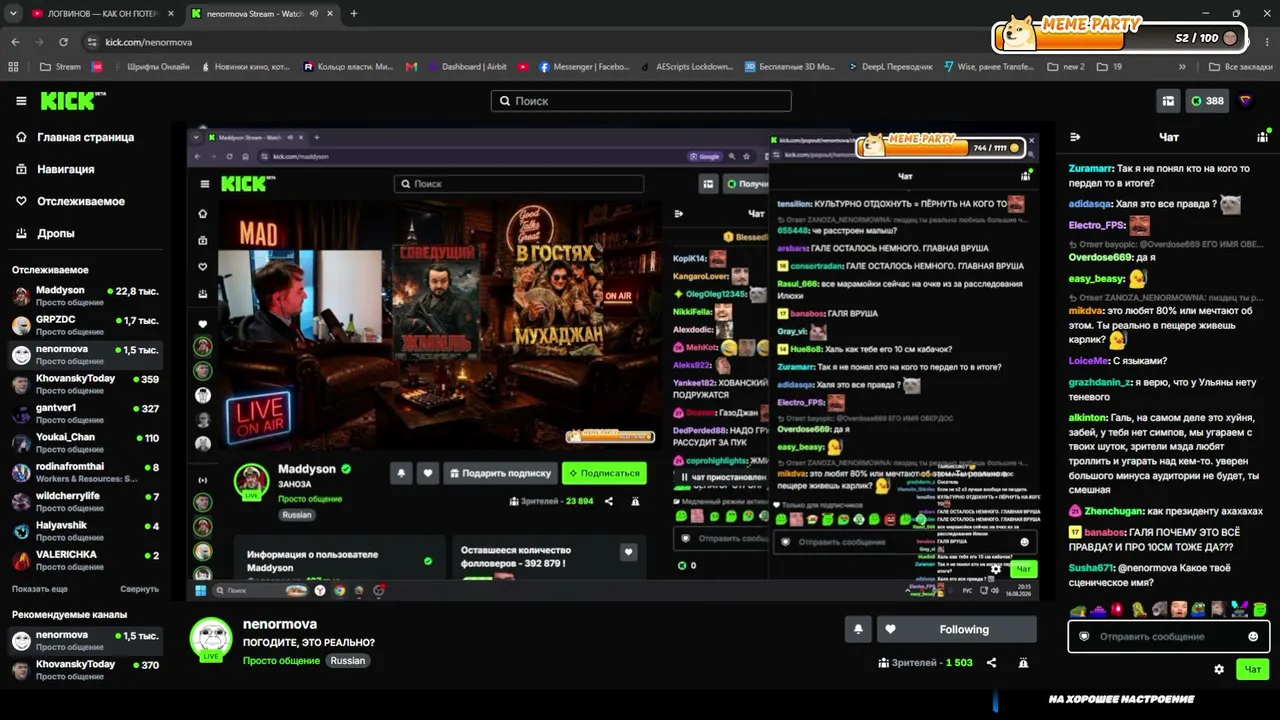Open the Youkai_Chan channel in the followed list

pos(85,443)
